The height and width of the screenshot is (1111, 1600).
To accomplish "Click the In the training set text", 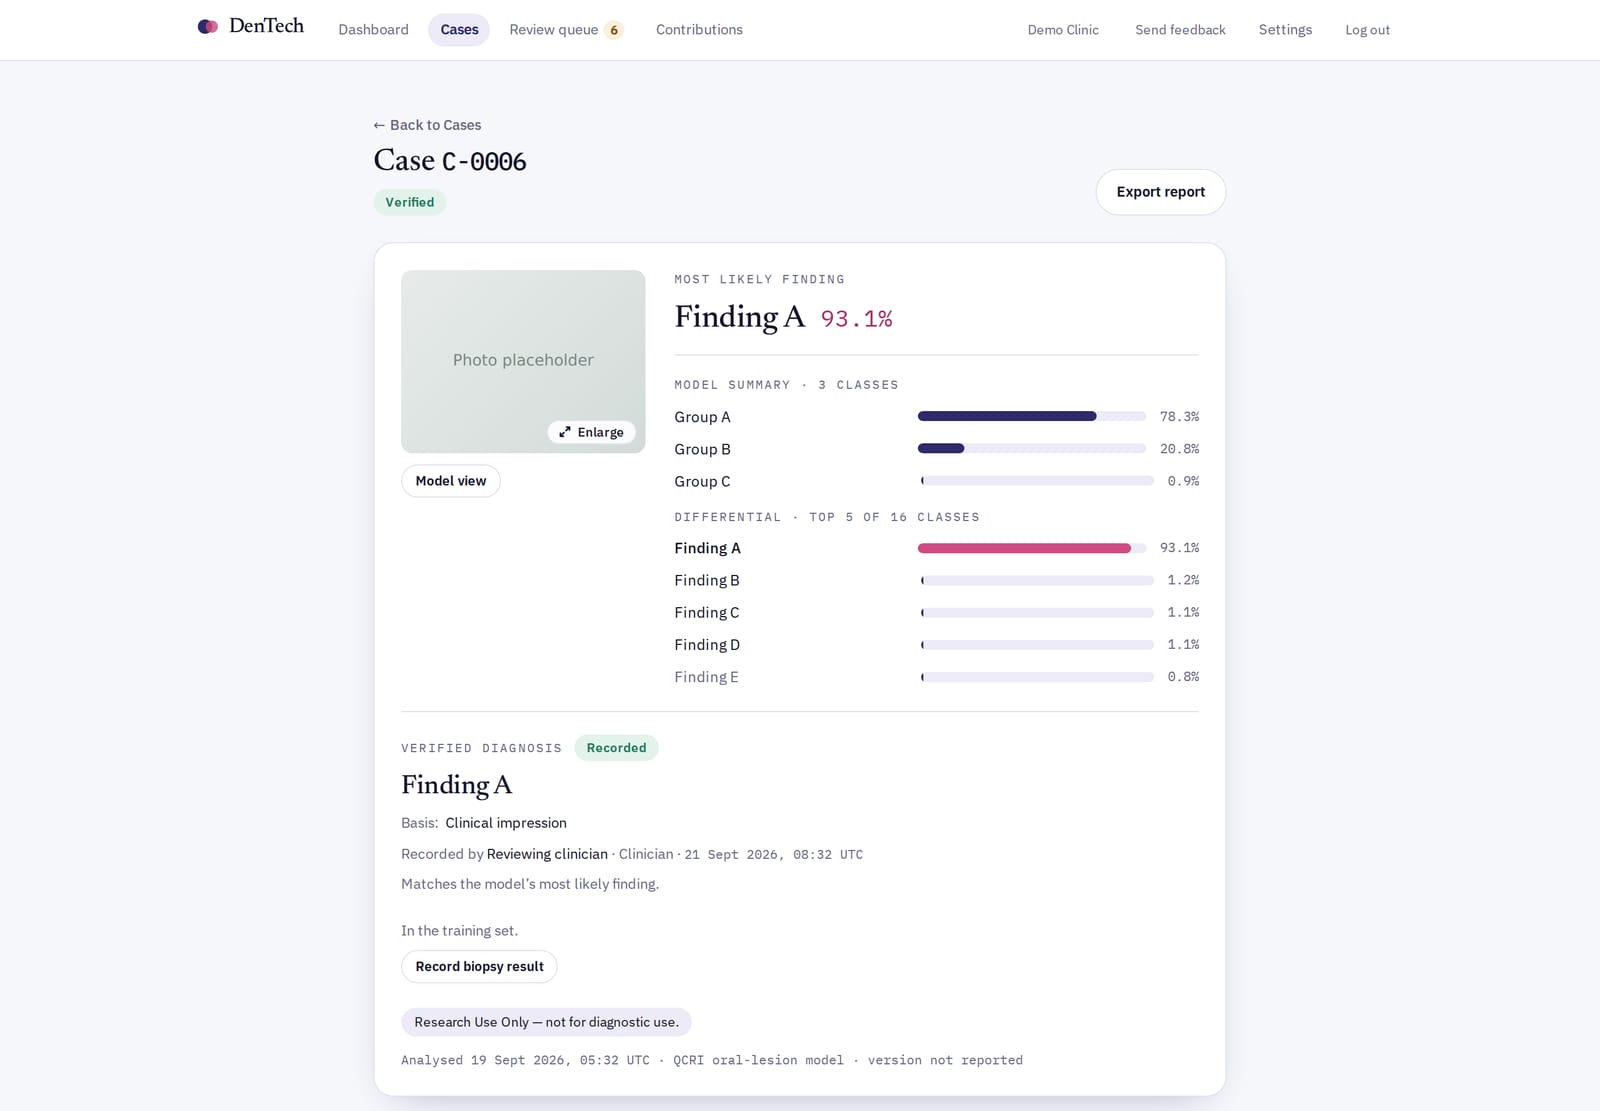I will coord(460,931).
